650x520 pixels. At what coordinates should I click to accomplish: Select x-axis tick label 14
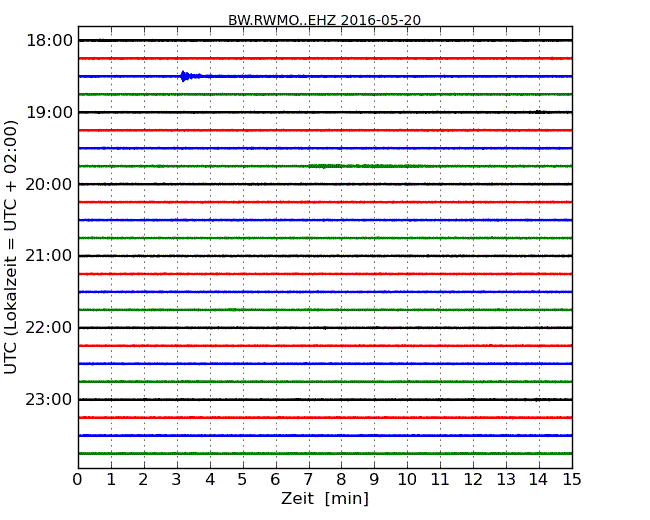pos(539,480)
